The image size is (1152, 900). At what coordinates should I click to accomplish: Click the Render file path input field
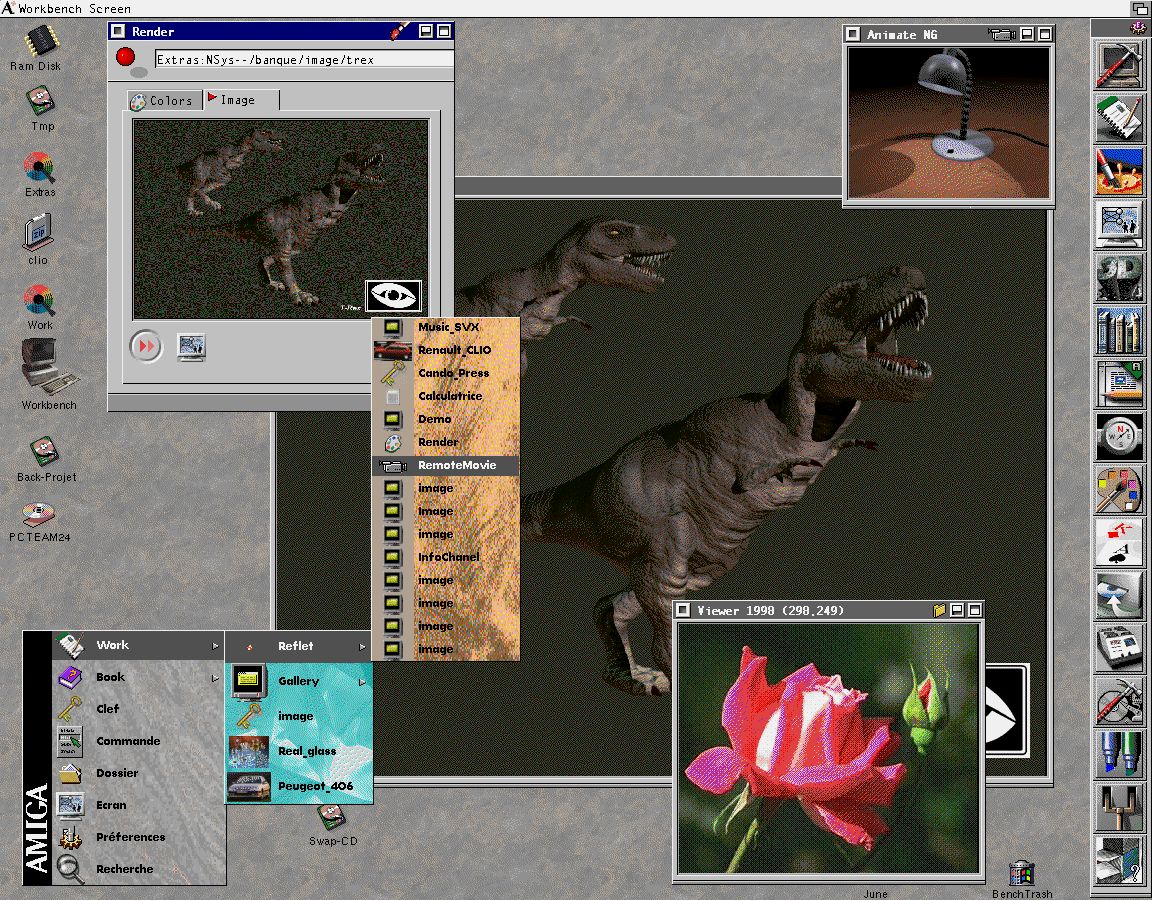click(x=301, y=60)
